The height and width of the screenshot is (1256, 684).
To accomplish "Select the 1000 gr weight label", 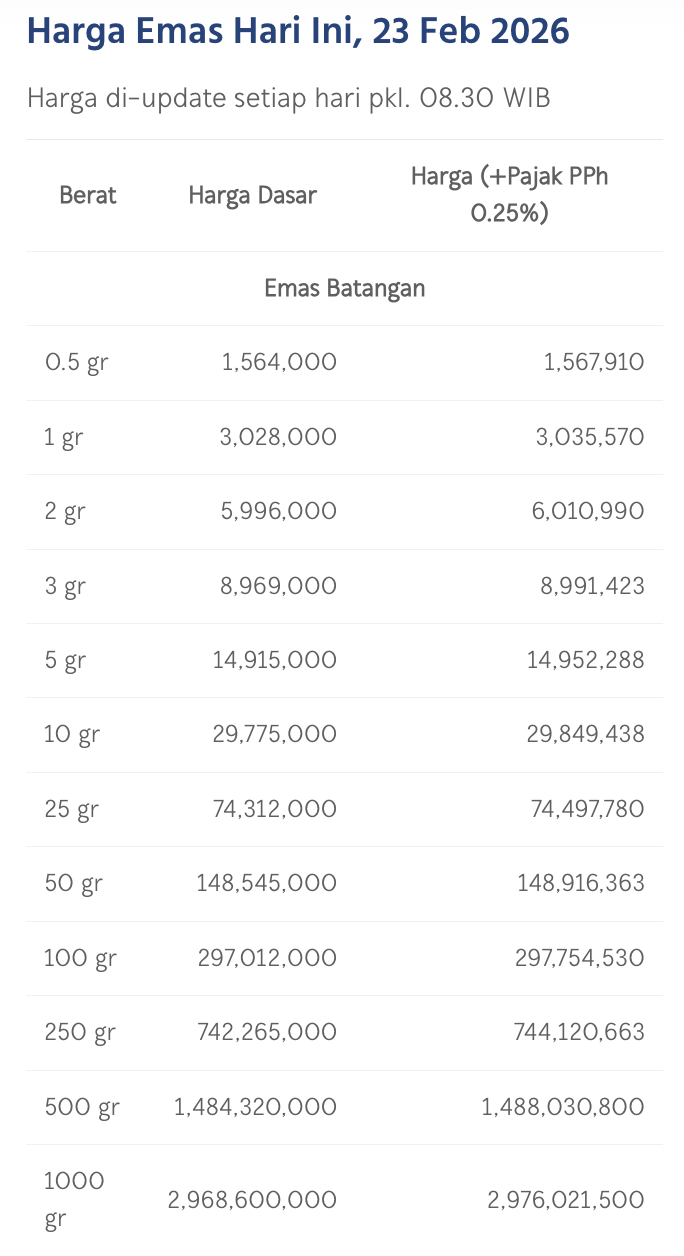I will point(74,1199).
